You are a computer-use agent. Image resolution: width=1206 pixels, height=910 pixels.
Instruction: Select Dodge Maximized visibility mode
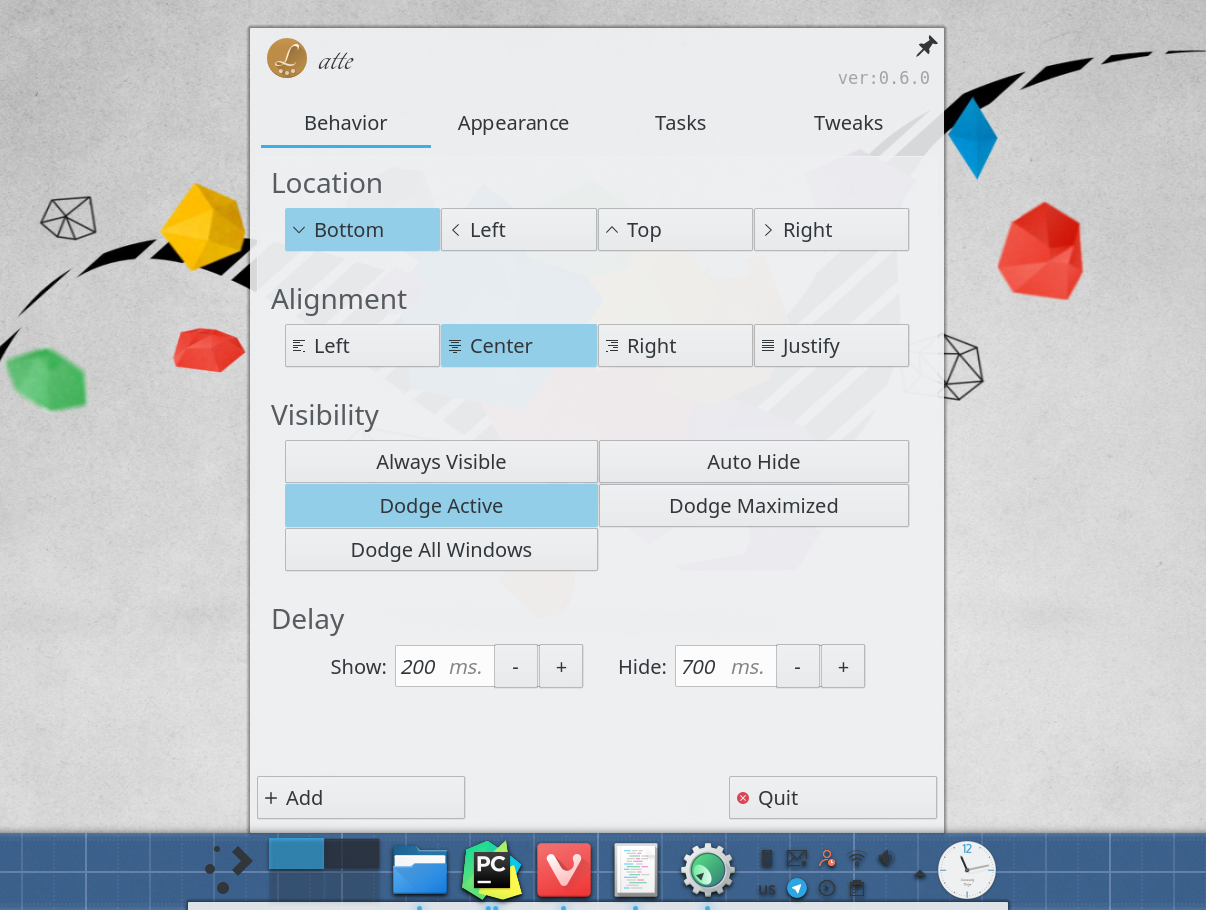[753, 506]
